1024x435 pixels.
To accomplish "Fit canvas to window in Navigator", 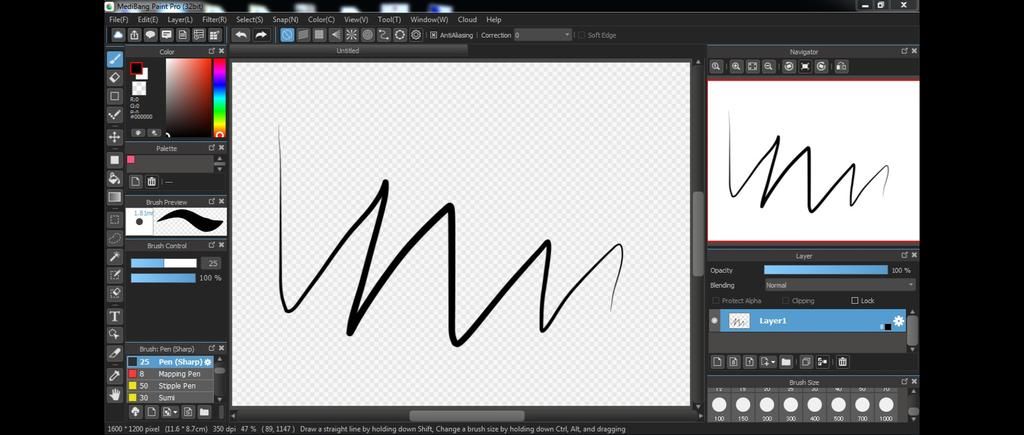I will 752,66.
